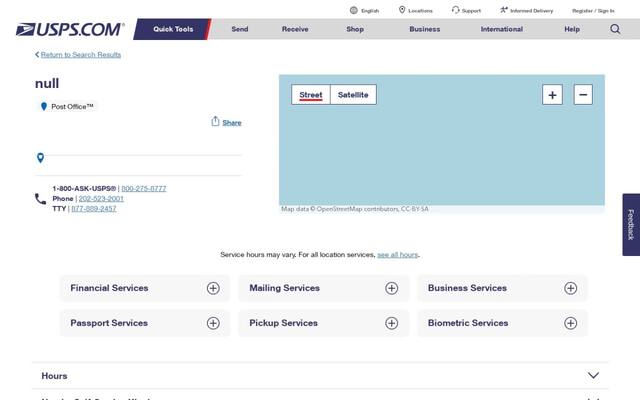Image resolution: width=640 pixels, height=400 pixels.
Task: Open the Receive menu
Action: 295,29
